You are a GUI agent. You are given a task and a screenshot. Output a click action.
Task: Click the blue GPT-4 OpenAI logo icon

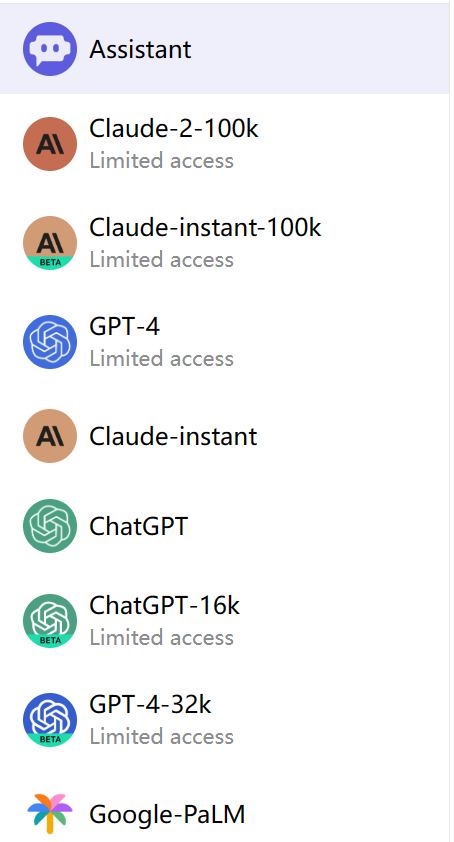click(50, 342)
